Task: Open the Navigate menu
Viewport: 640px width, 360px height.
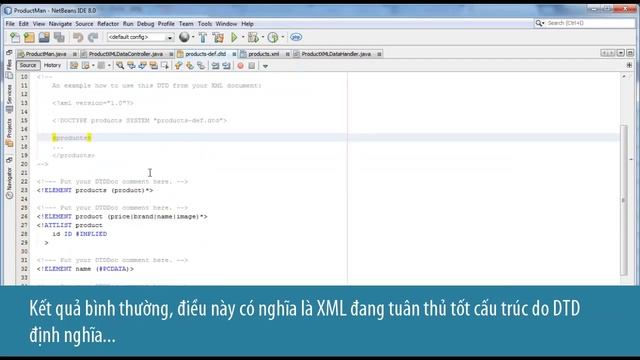Action: (x=60, y=24)
